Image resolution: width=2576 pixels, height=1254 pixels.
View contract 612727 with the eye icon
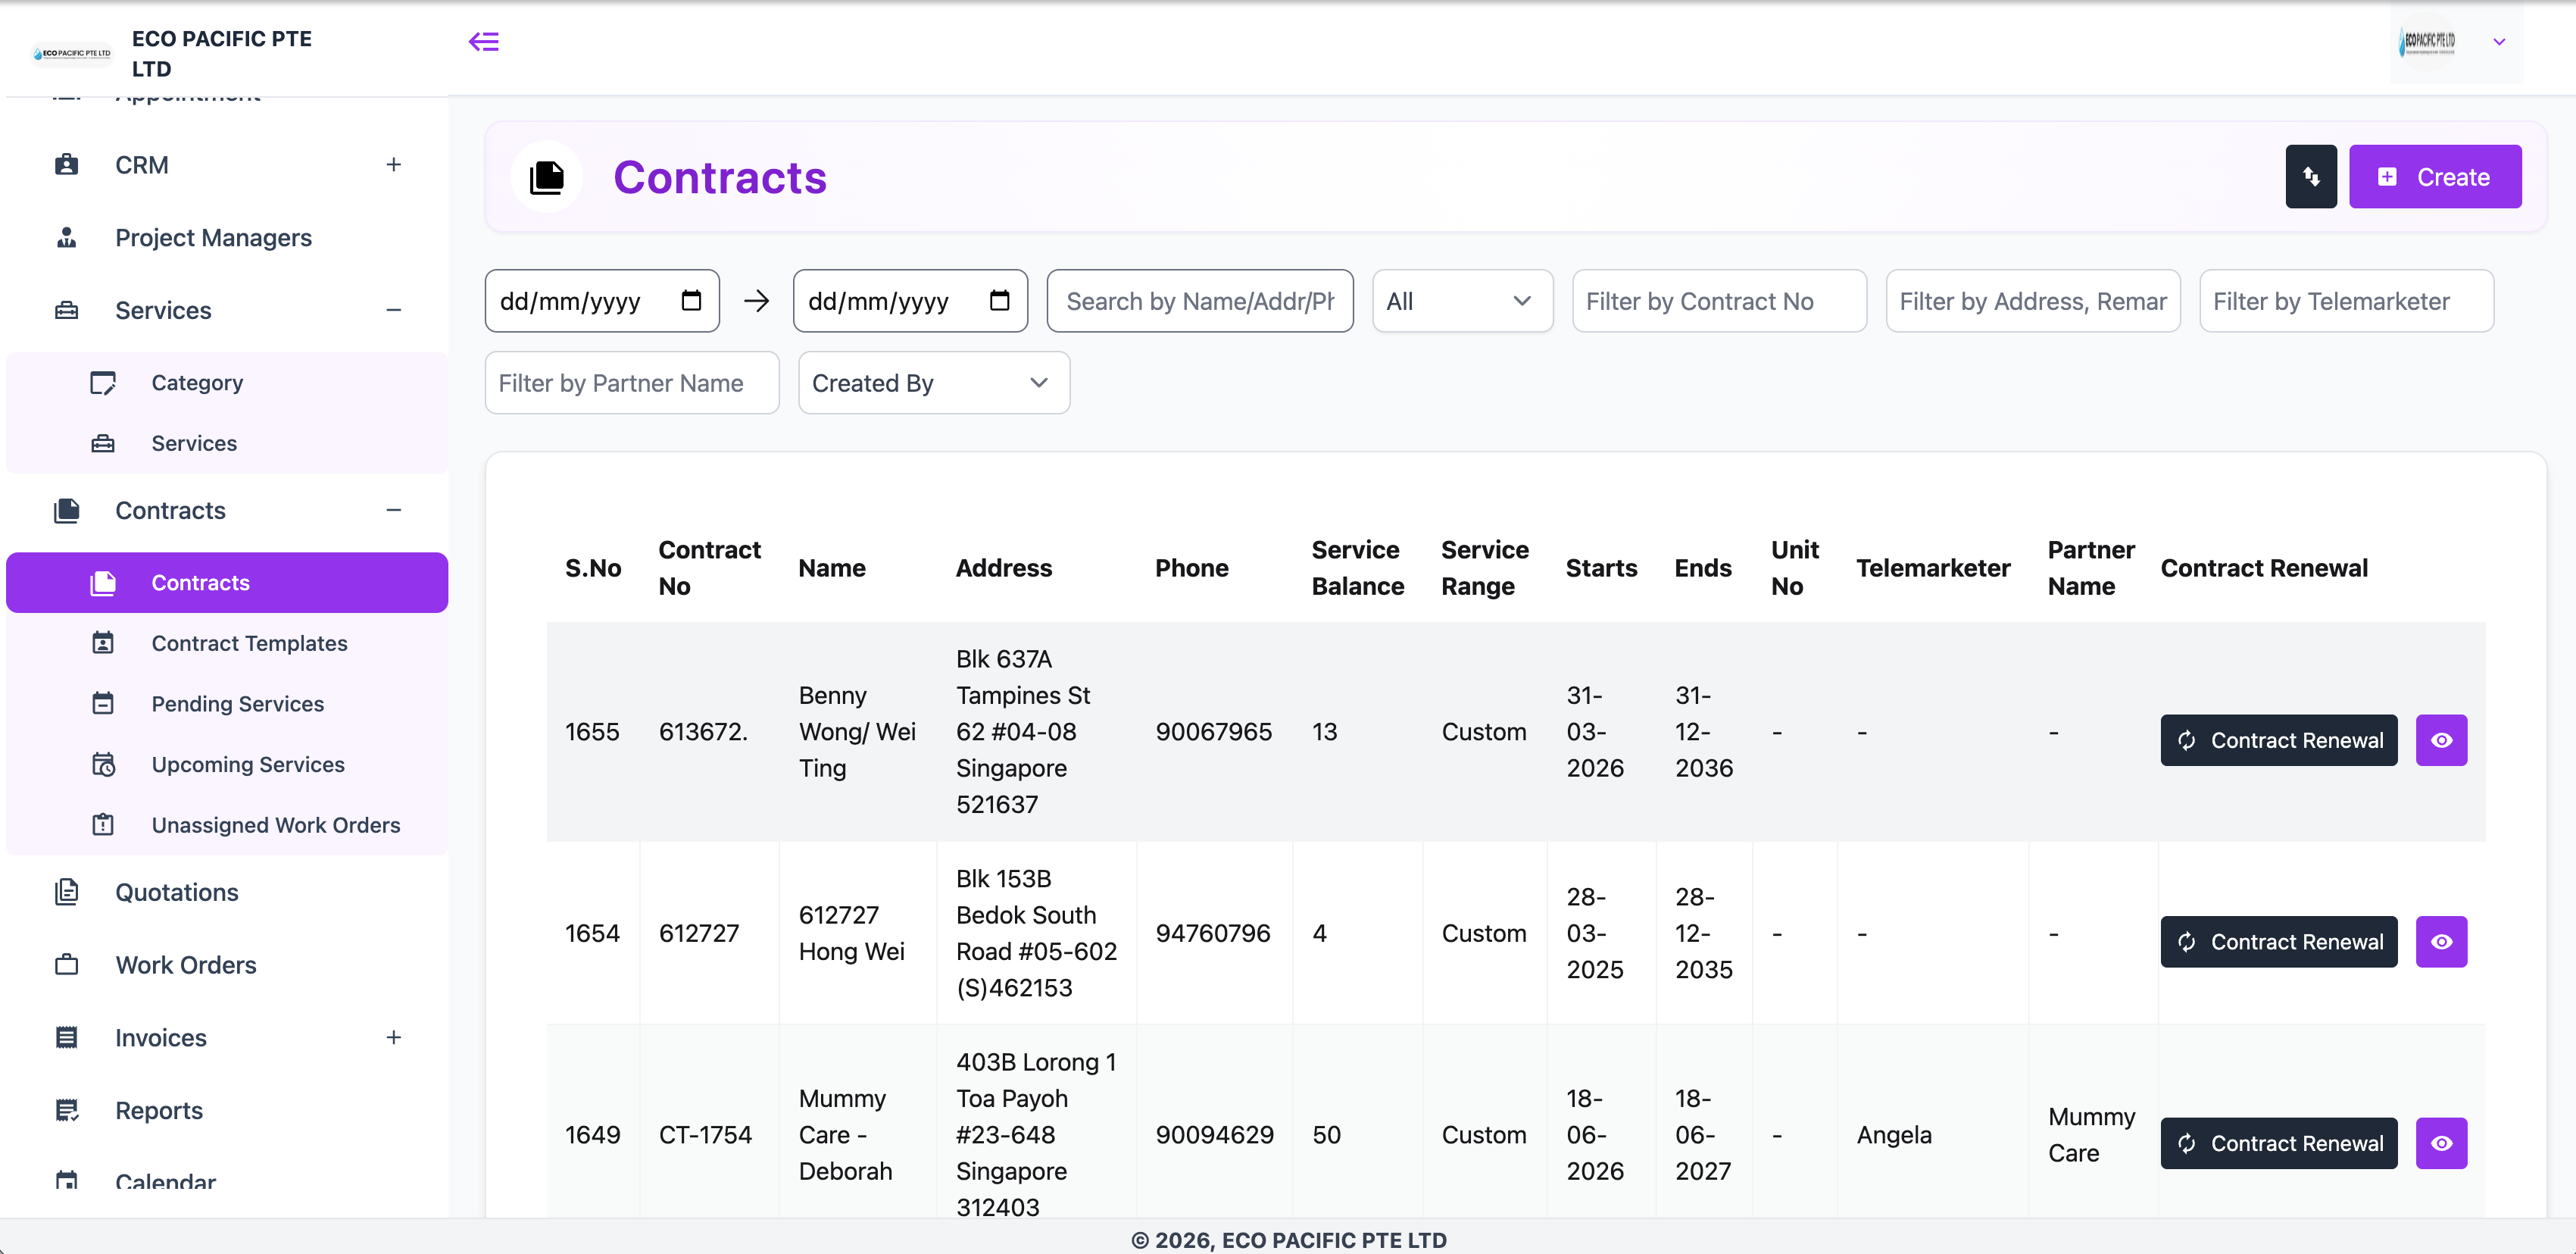point(2441,941)
